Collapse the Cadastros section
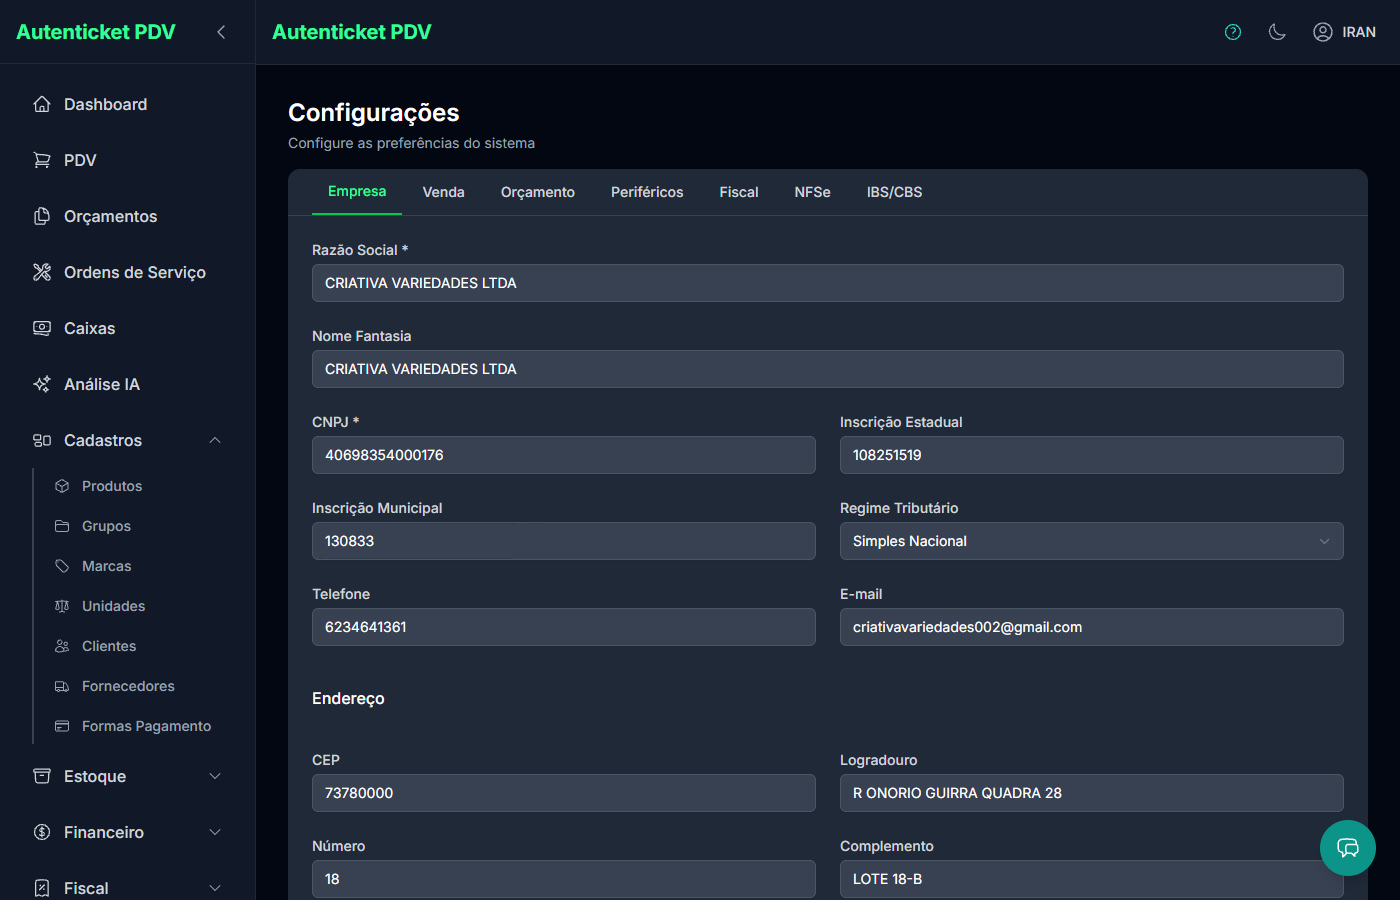 pos(214,440)
